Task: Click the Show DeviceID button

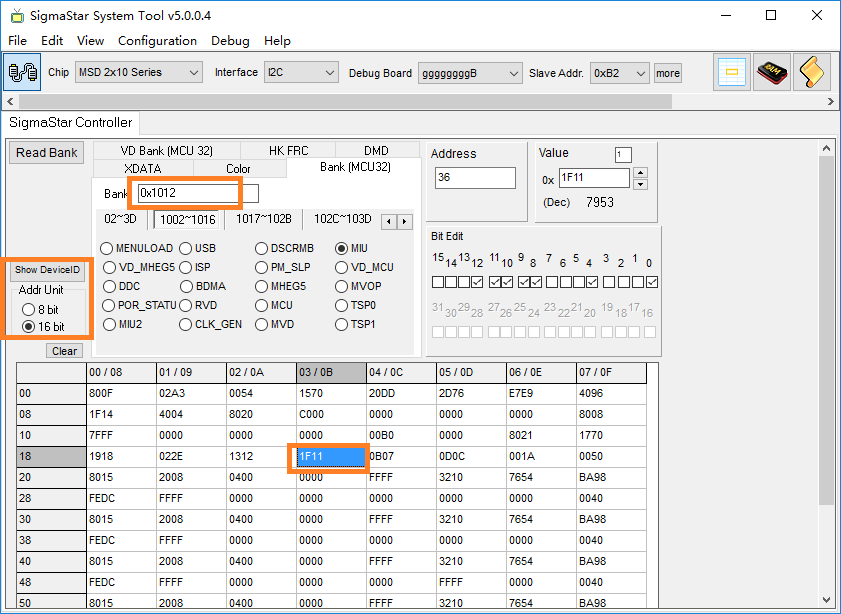Action: coord(48,270)
